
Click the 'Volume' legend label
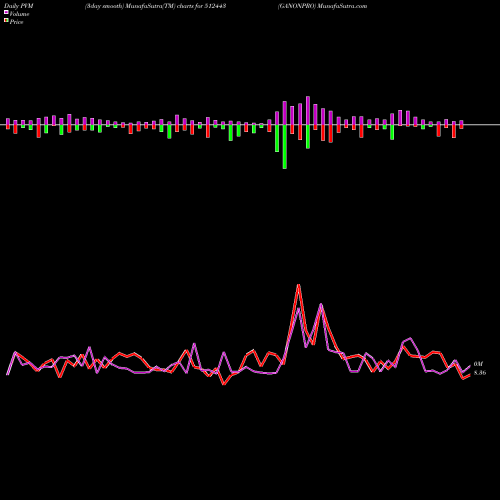pos(19,14)
